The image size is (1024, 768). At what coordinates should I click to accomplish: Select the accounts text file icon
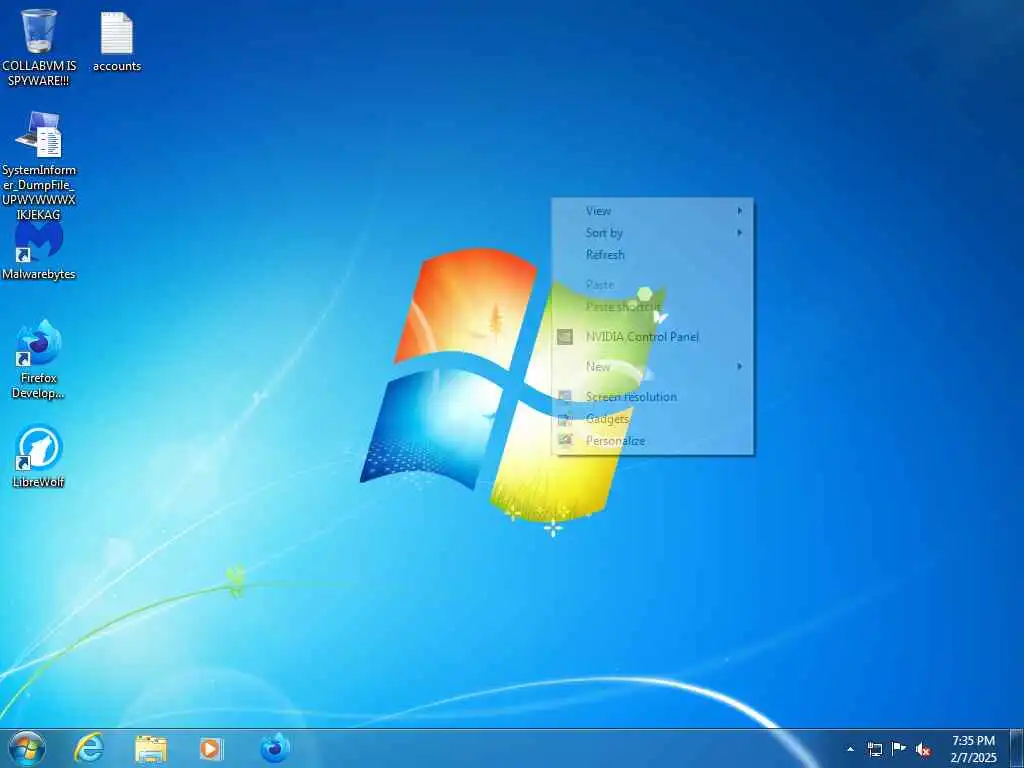pos(117,40)
